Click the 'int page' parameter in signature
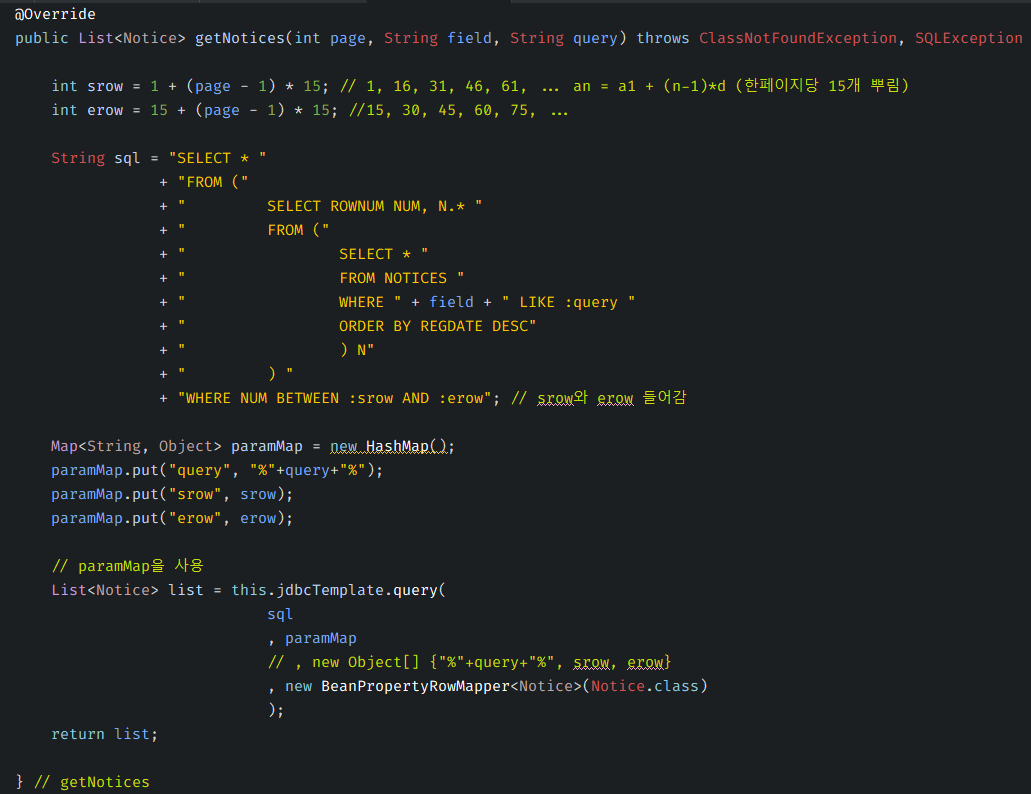Image resolution: width=1031 pixels, height=794 pixels. coord(329,38)
